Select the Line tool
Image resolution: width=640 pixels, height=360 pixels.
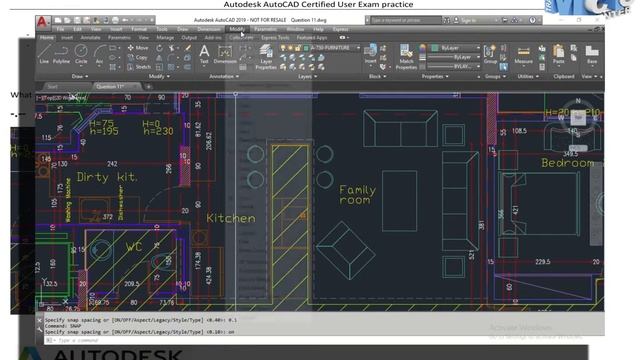(44, 54)
